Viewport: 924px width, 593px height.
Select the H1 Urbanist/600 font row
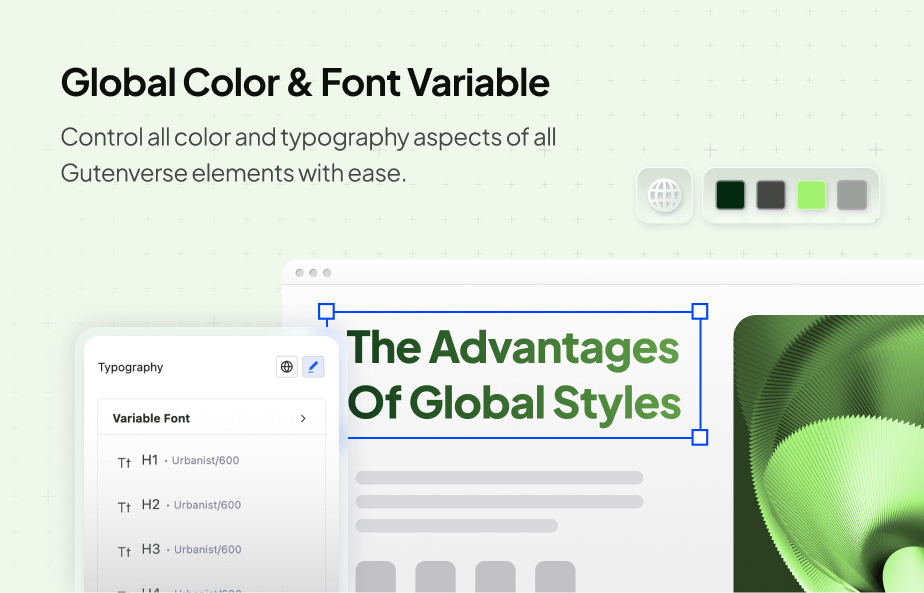coord(212,460)
